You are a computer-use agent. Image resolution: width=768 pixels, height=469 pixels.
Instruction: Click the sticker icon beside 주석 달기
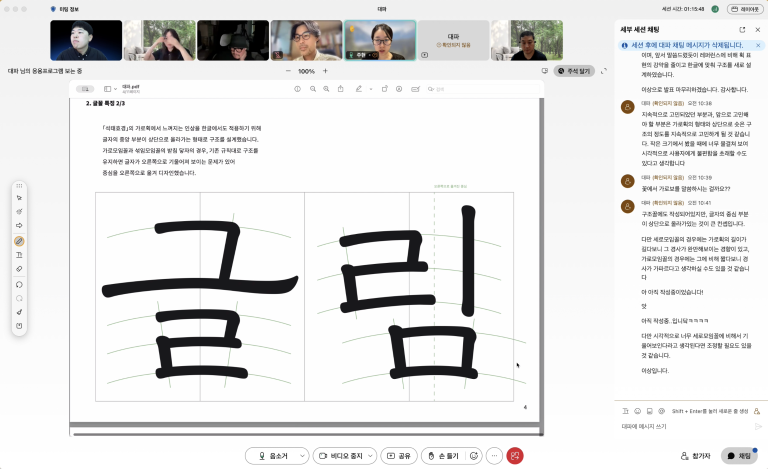(x=545, y=71)
